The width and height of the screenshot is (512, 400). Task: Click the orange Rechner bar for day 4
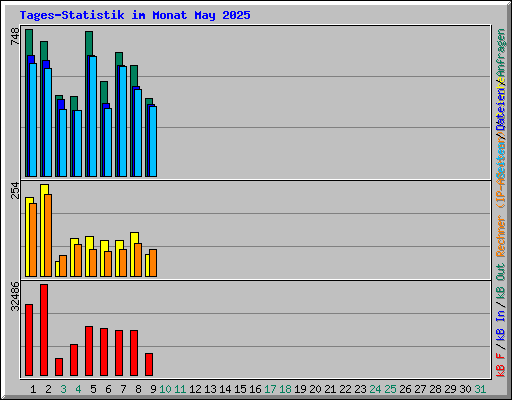[x=78, y=260]
